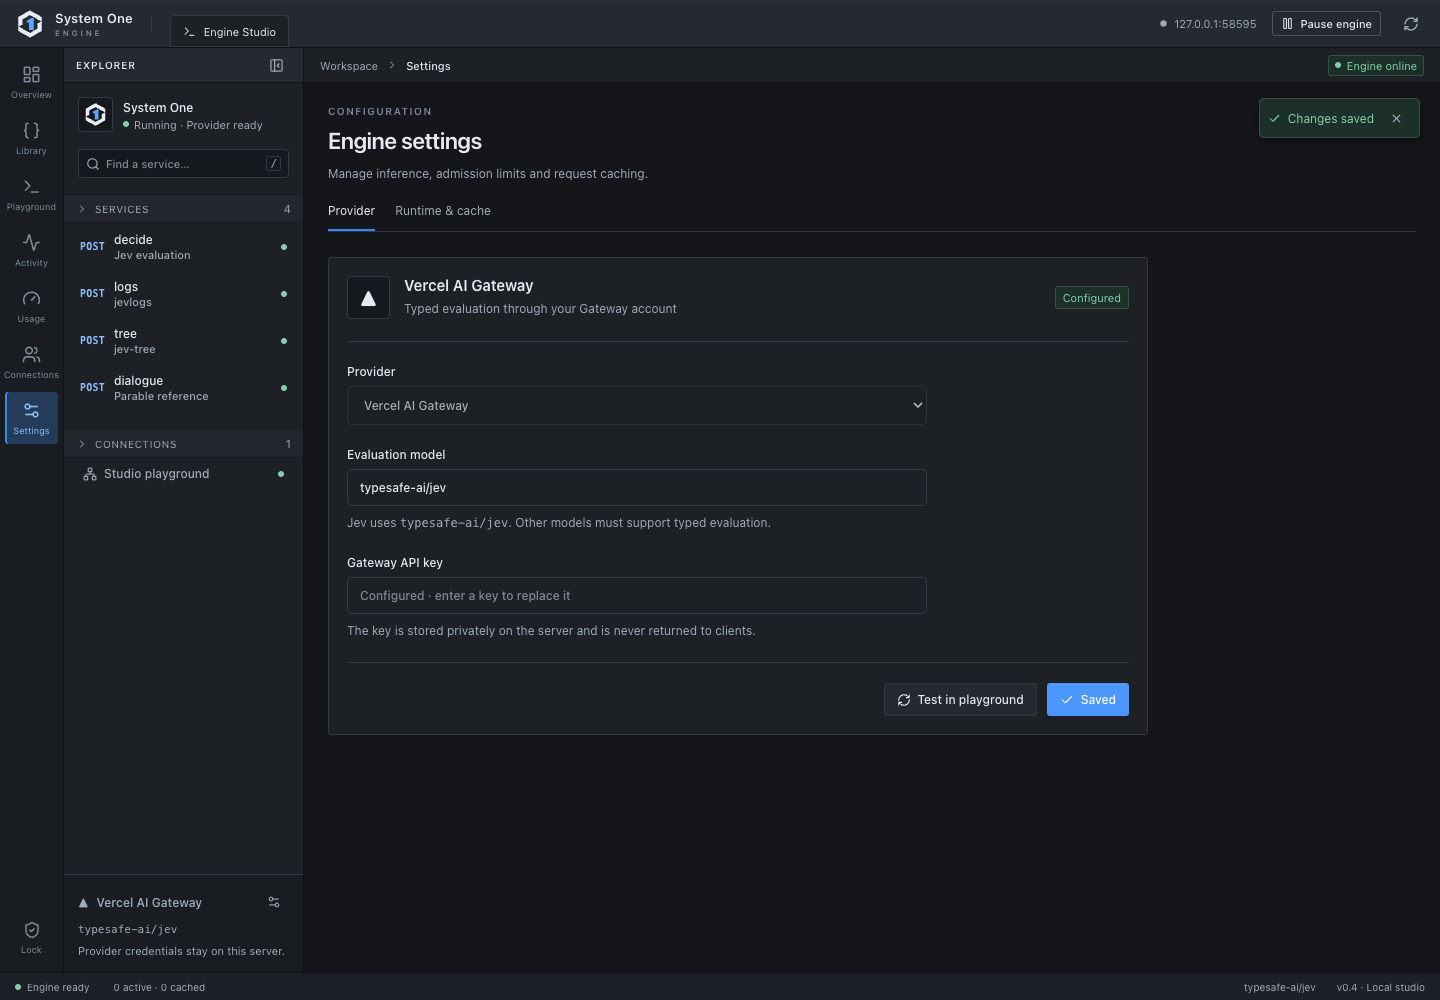Click v0.4 · Local studio text

1381,987
